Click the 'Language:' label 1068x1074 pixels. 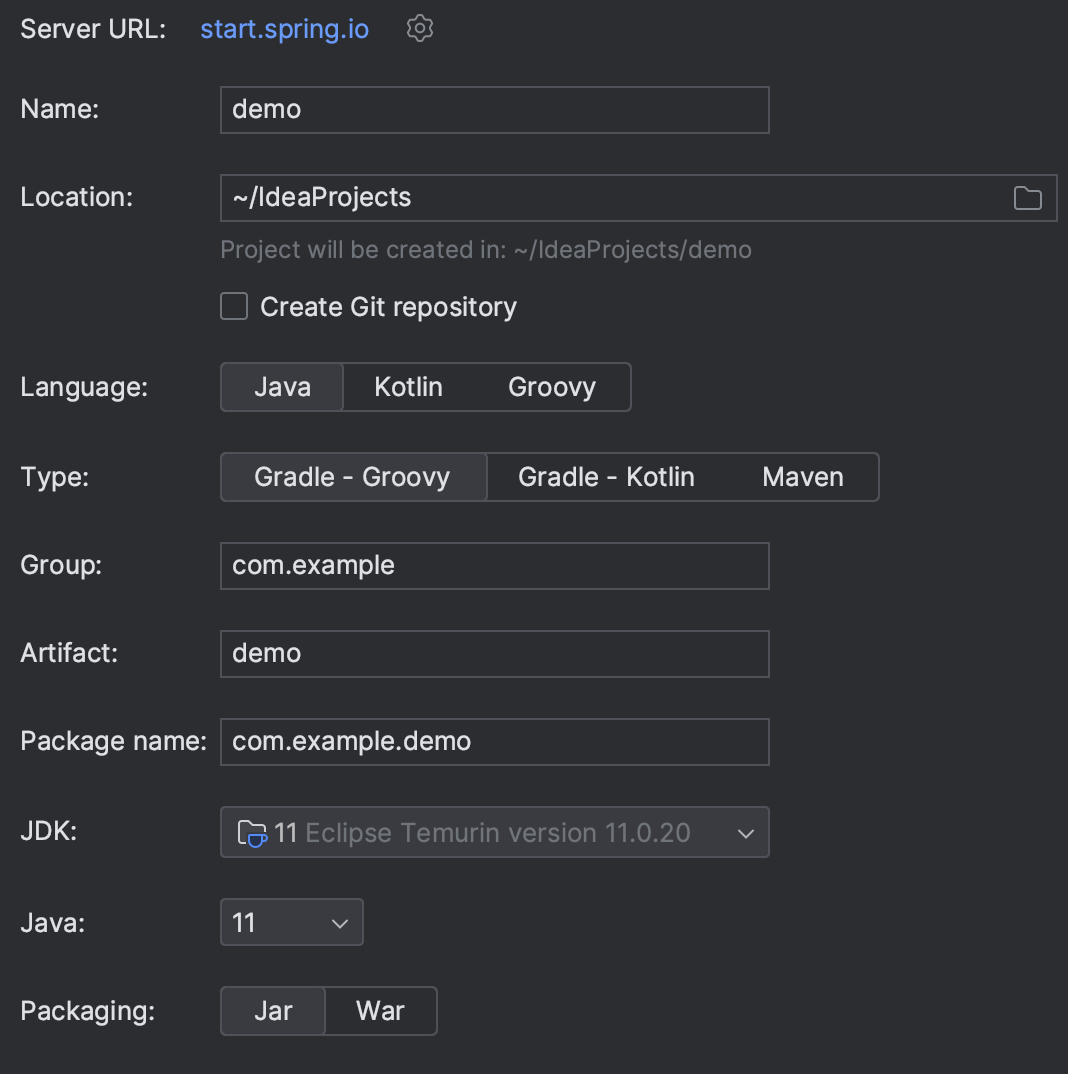tap(84, 388)
